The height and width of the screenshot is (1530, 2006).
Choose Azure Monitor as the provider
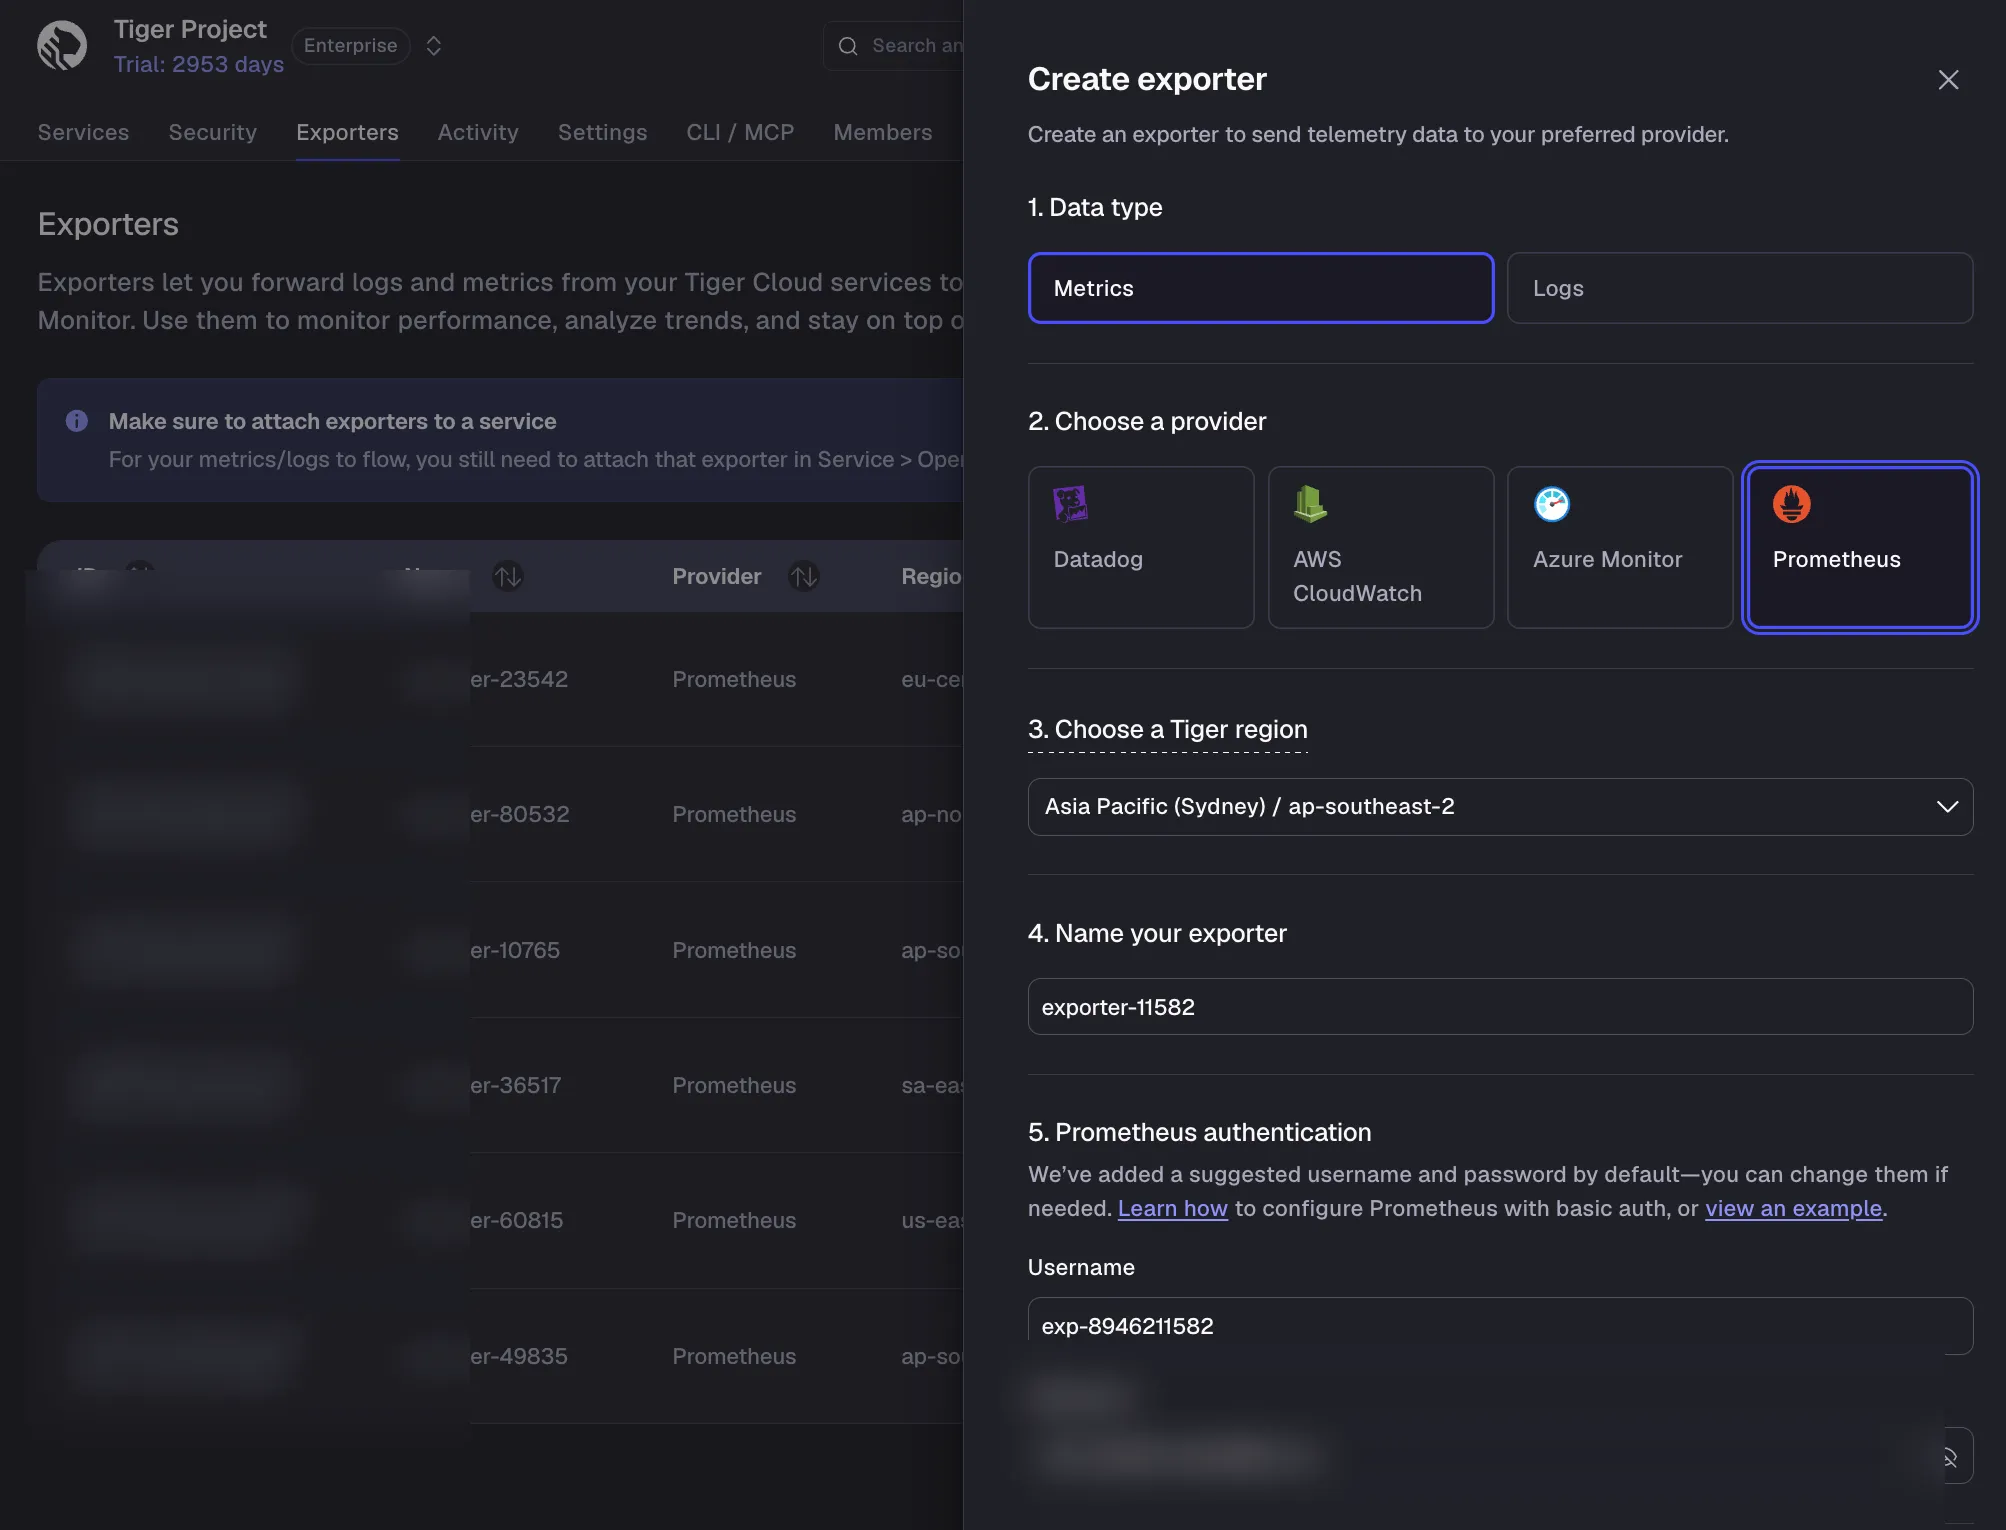(1620, 547)
